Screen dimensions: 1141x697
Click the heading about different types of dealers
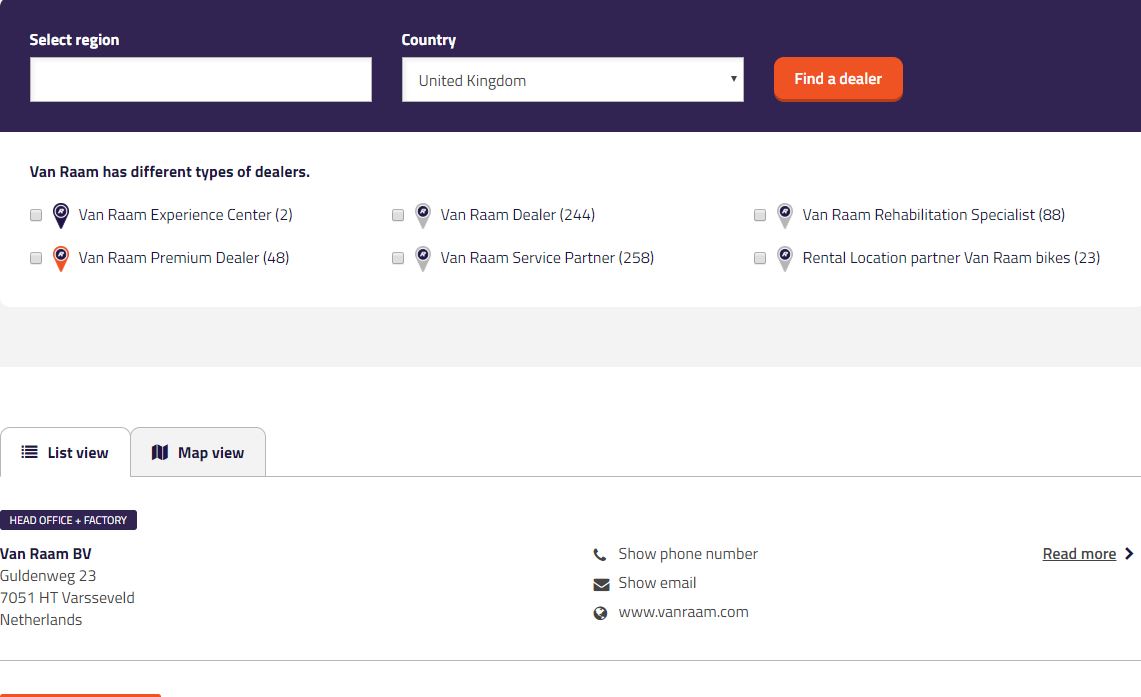click(170, 172)
